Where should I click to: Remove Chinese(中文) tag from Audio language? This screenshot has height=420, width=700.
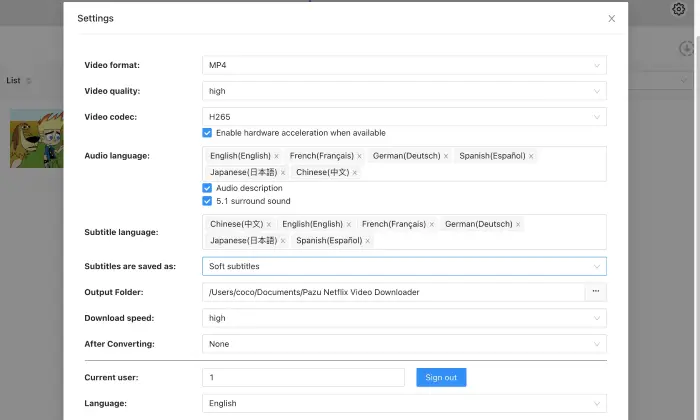point(354,173)
